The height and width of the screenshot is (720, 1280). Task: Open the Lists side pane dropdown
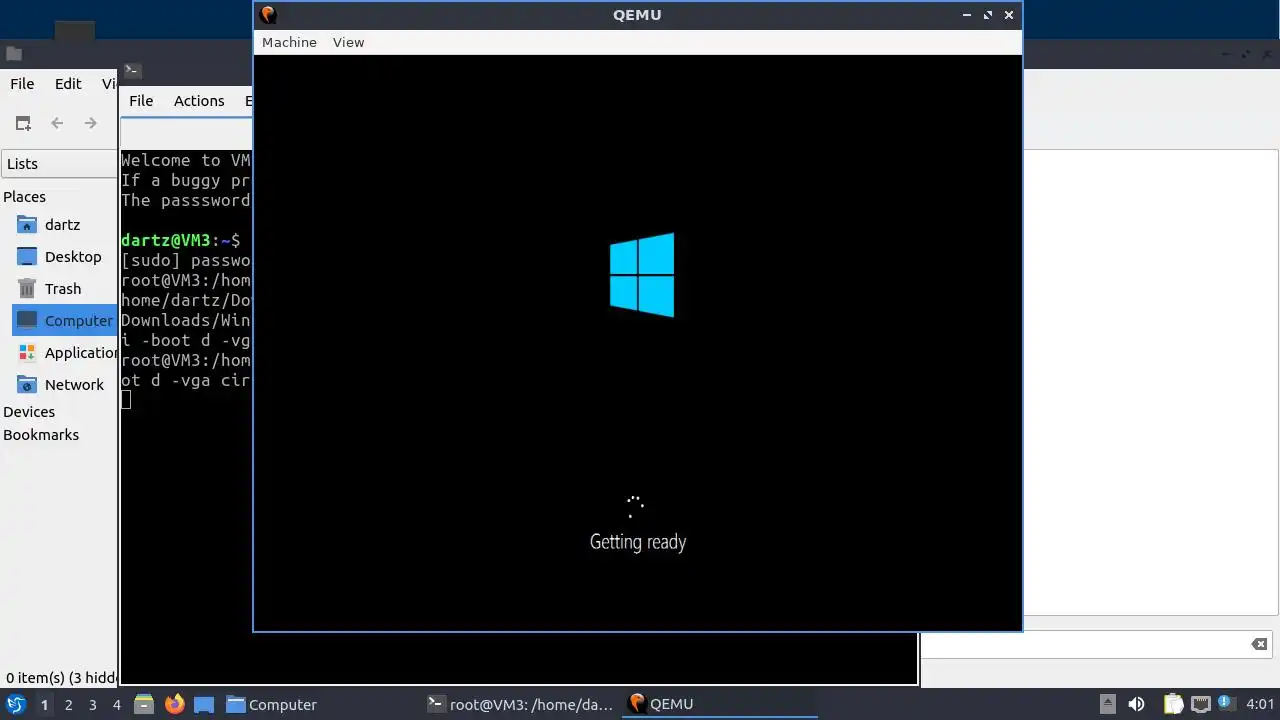(60, 163)
